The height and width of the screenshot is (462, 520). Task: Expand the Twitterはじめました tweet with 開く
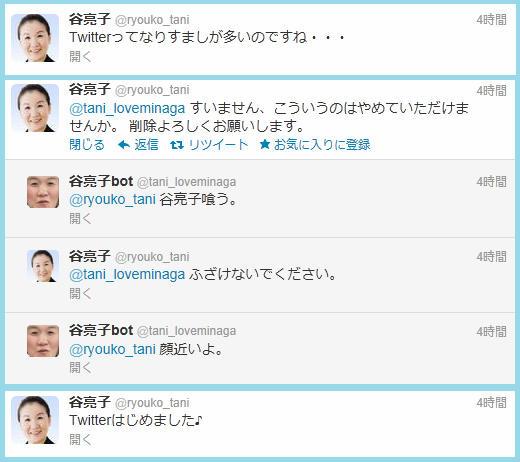pos(80,439)
